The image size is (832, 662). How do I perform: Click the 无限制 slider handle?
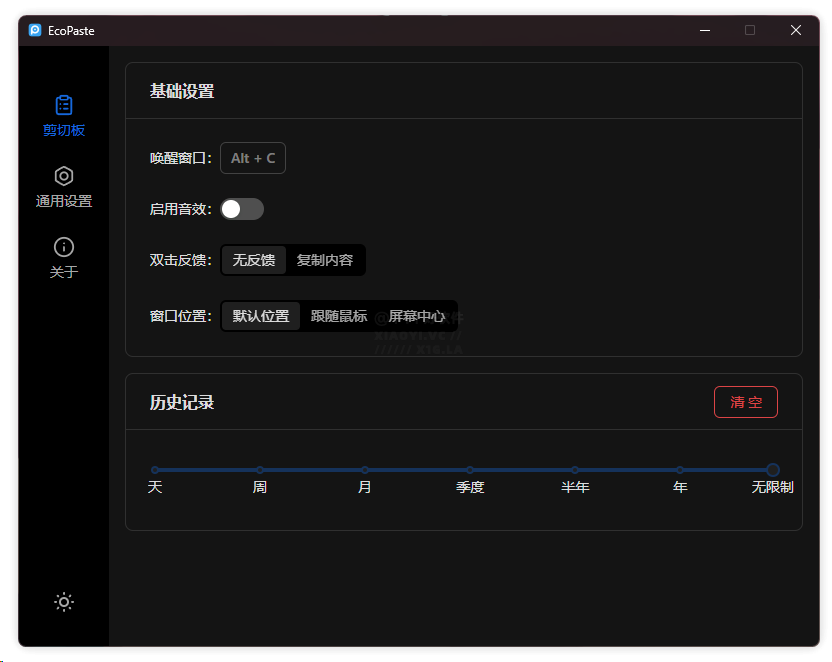click(773, 470)
